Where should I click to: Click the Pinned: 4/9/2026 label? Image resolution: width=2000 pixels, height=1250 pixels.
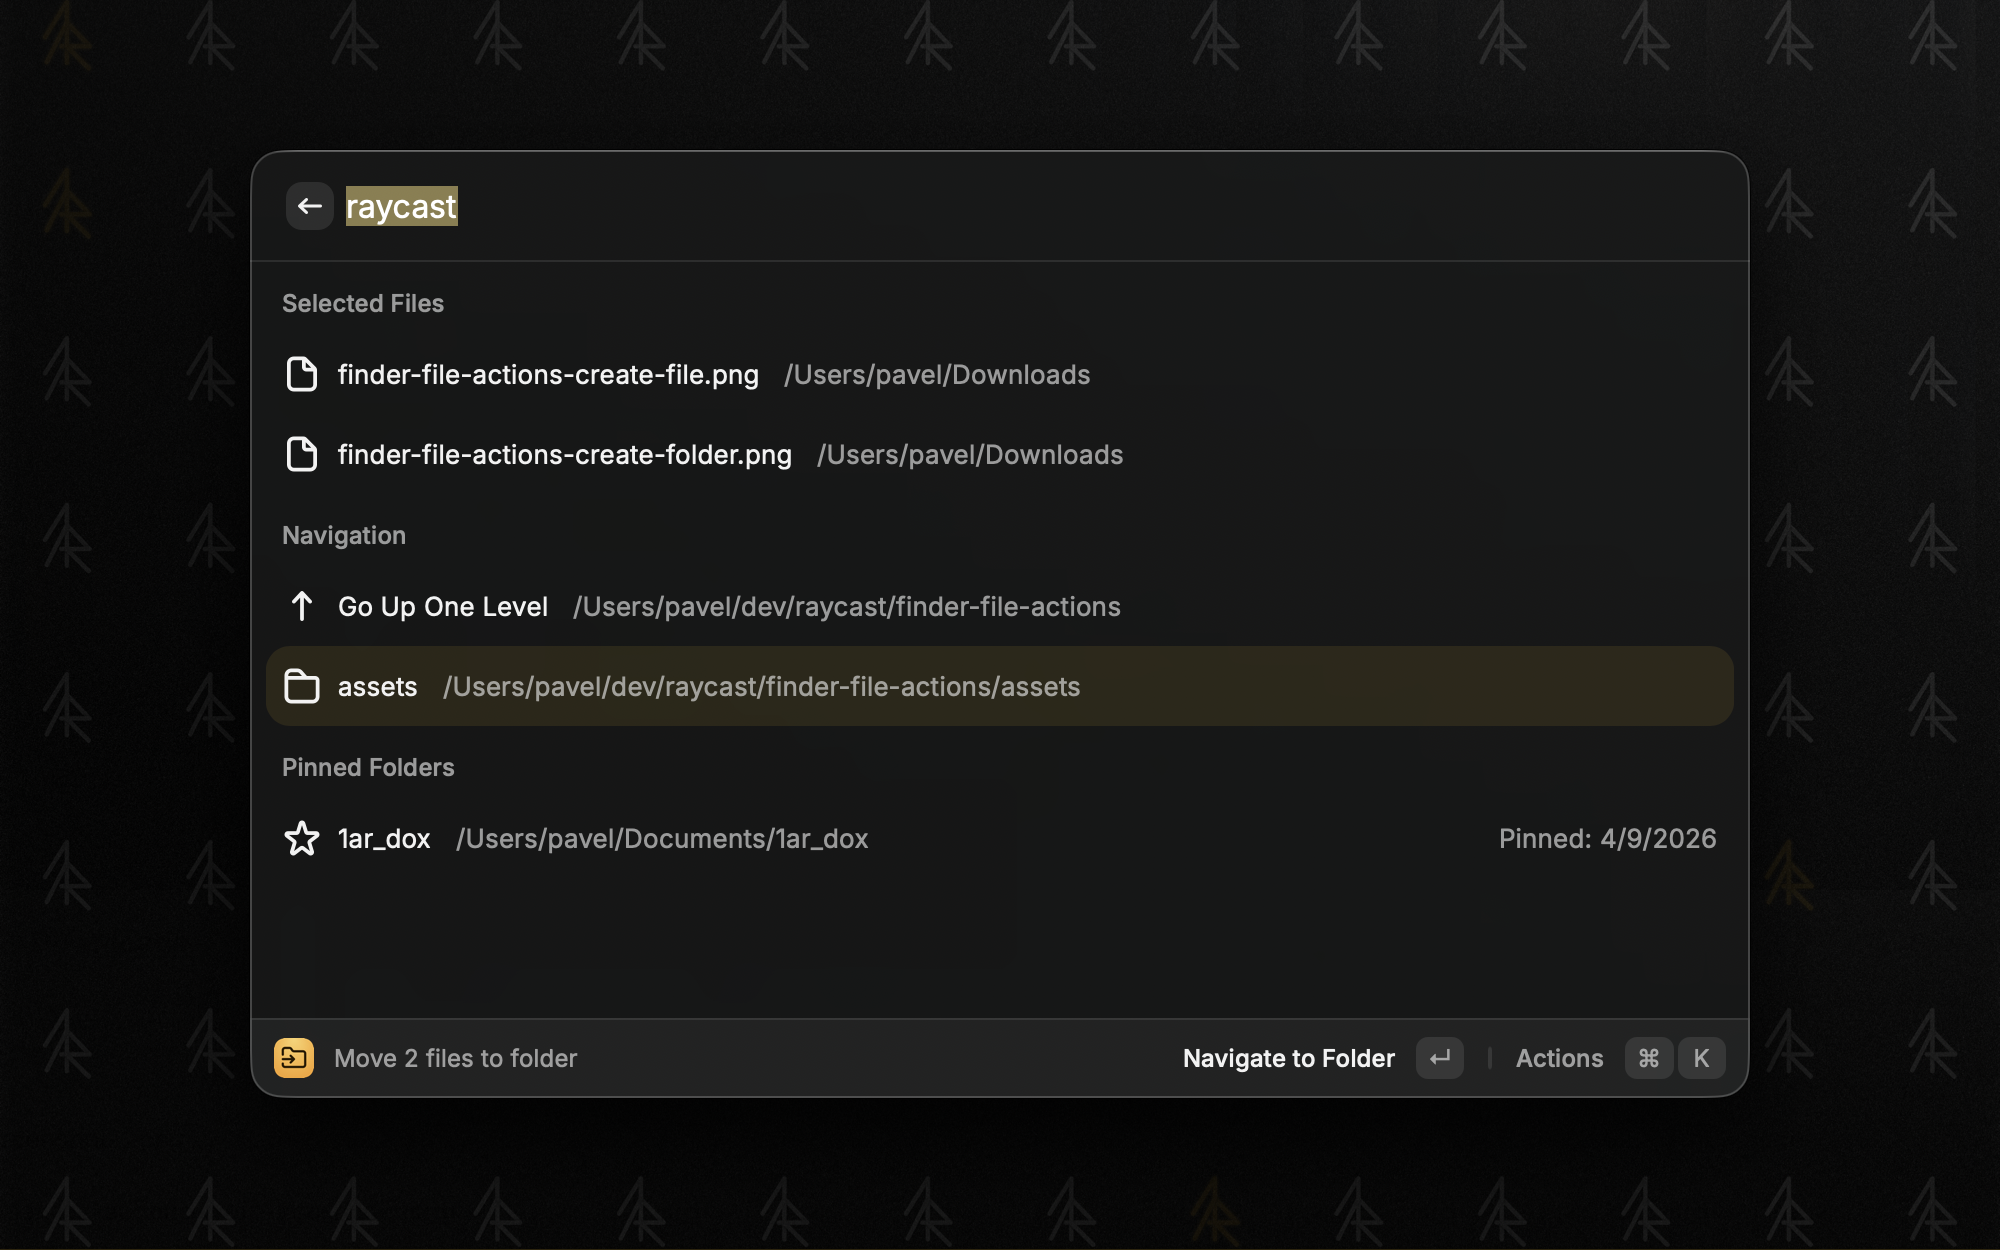[x=1607, y=838]
